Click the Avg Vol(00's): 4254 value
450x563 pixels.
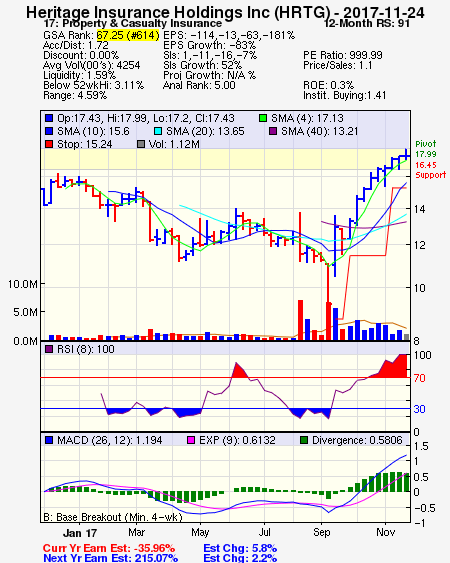tap(92, 65)
